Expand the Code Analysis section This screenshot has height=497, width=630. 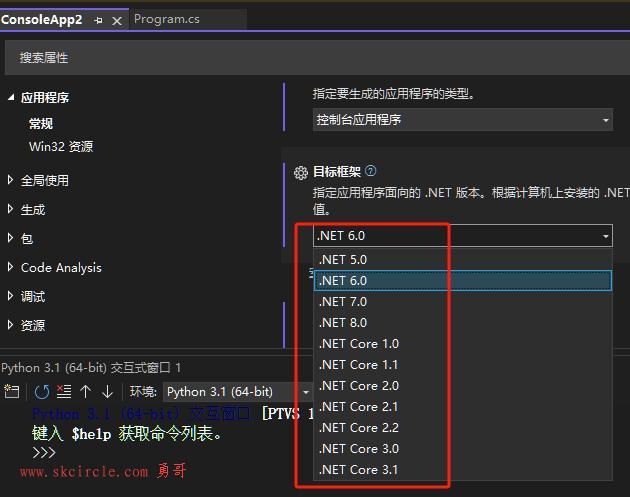click(x=10, y=267)
